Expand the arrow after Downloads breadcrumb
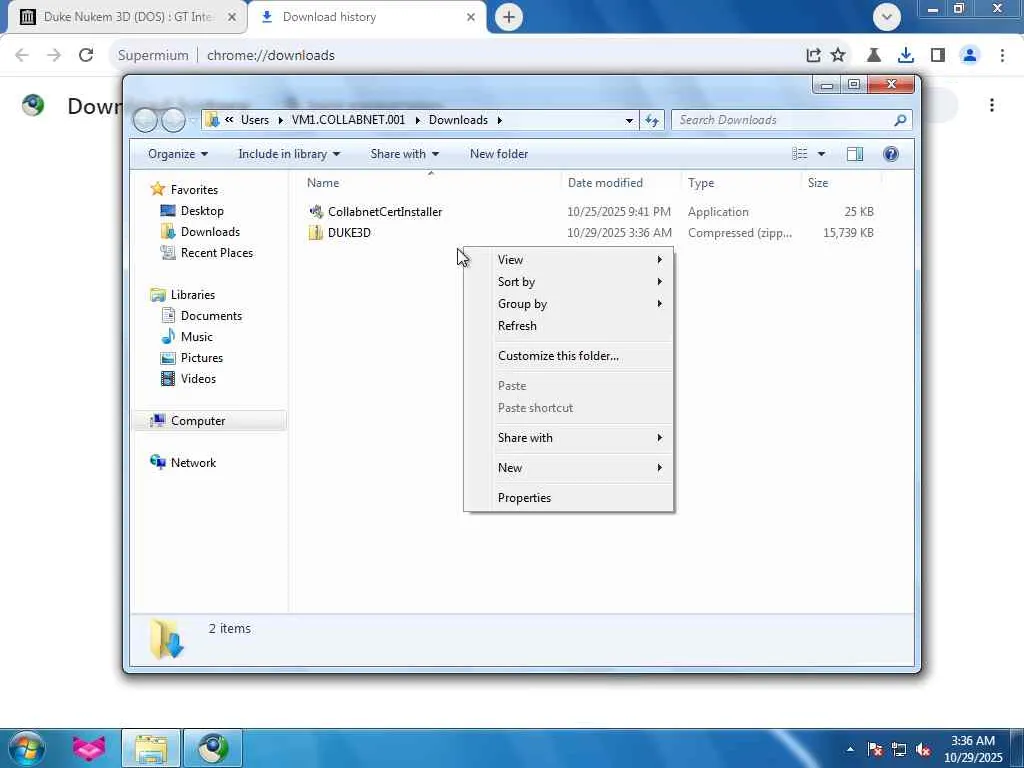The height and width of the screenshot is (768, 1024). coord(500,120)
